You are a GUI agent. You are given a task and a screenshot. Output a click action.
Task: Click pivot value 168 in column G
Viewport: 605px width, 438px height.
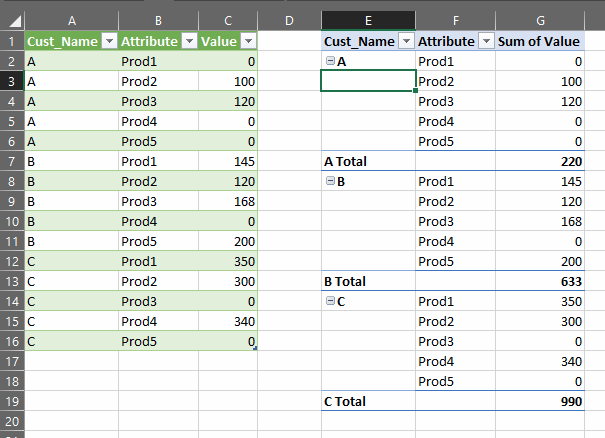pyautogui.click(x=540, y=221)
